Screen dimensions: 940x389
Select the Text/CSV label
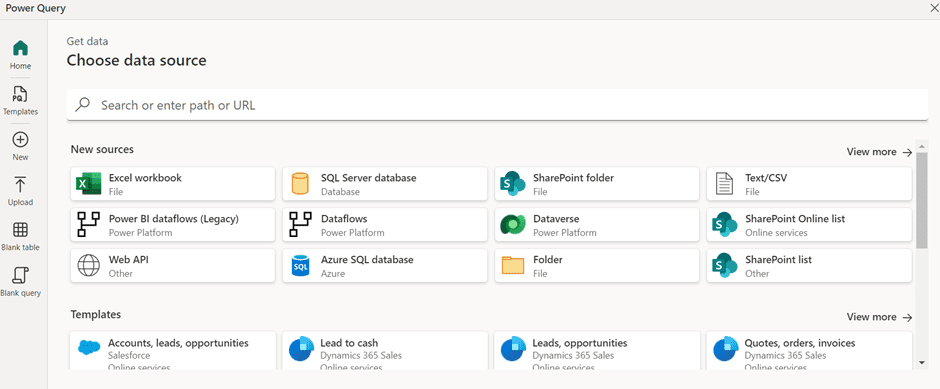[x=766, y=178]
